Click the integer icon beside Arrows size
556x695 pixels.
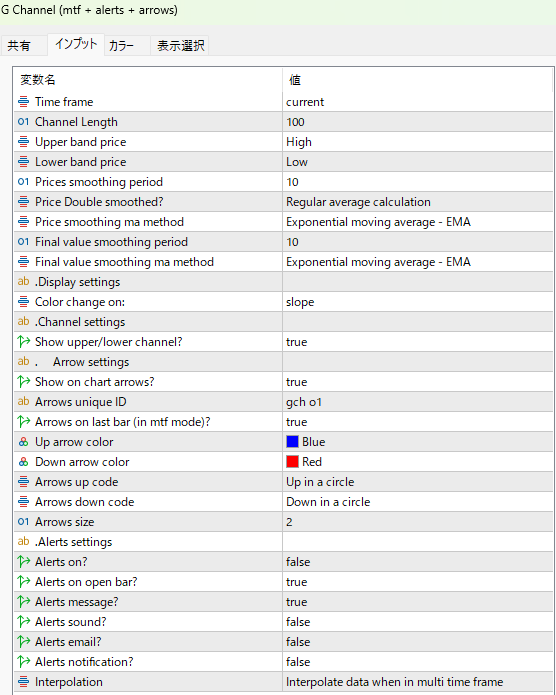tap(23, 522)
